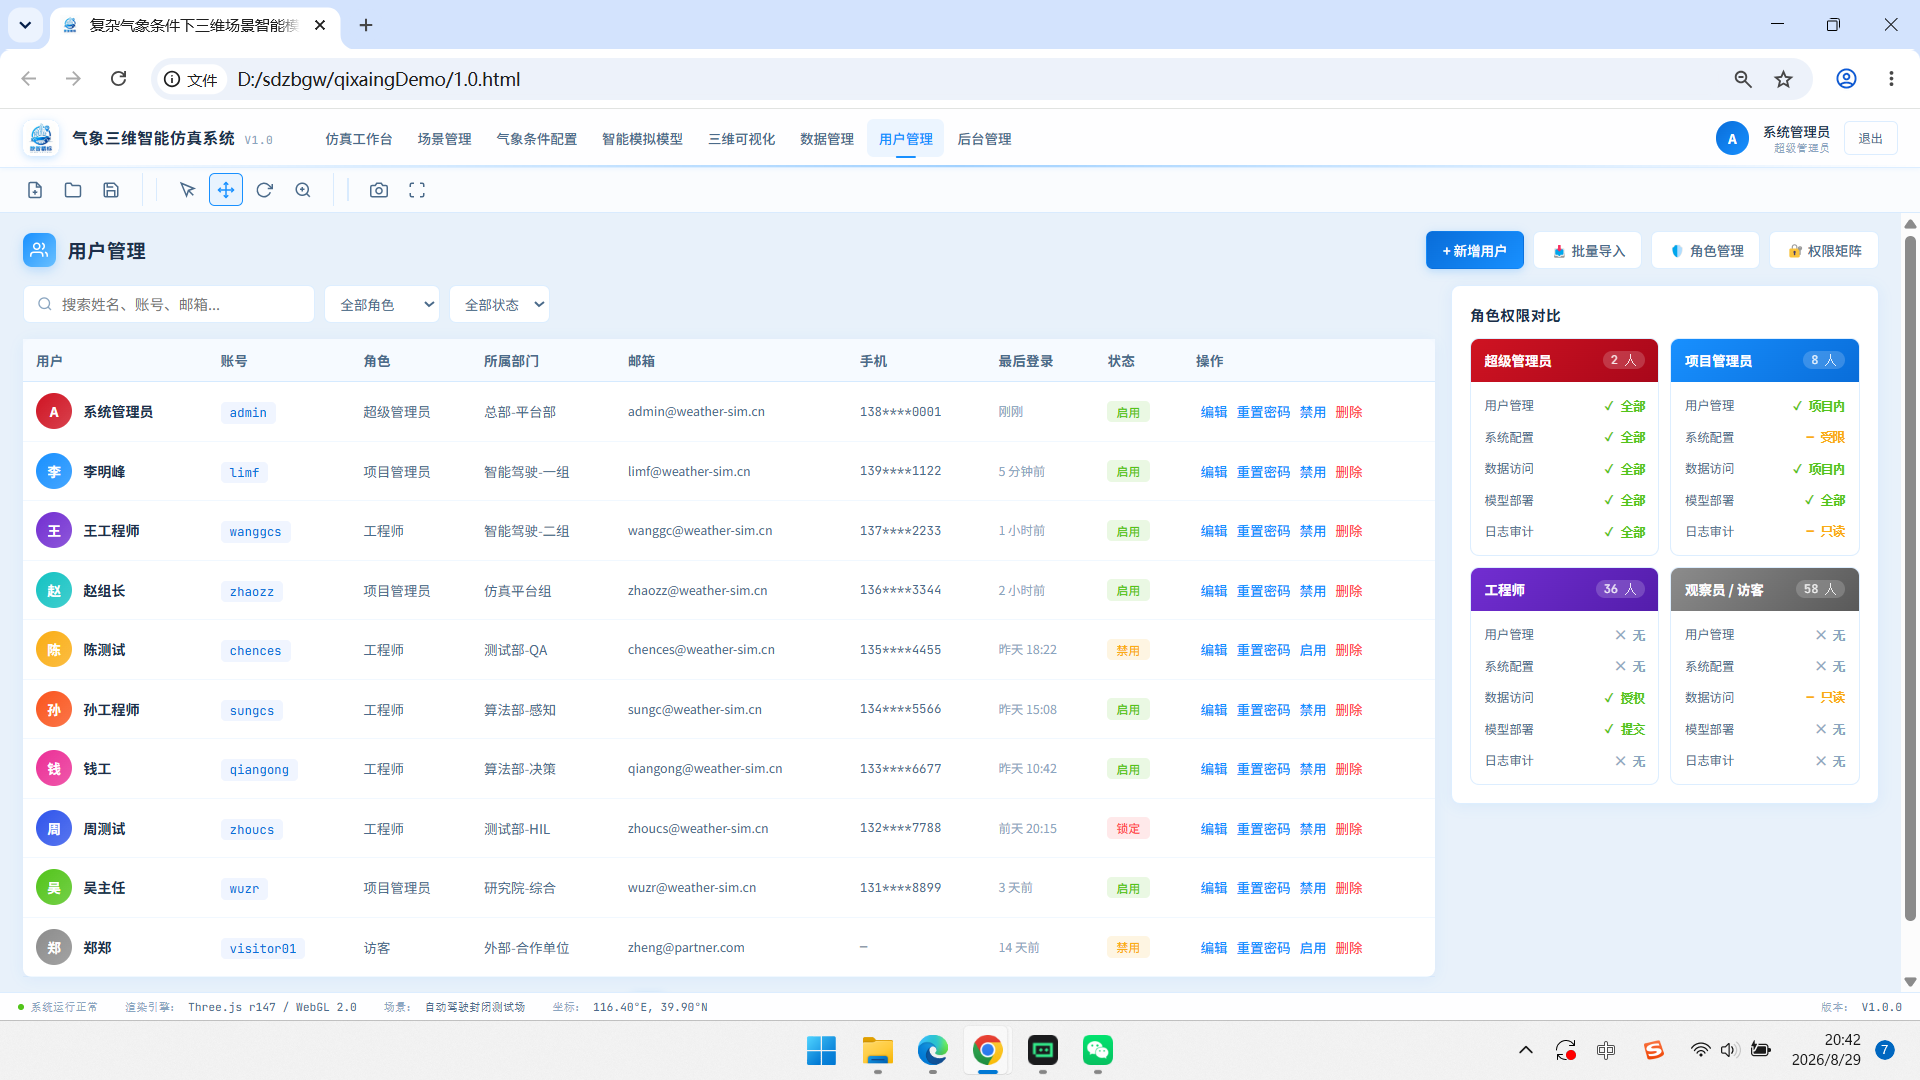Click the save disk toolbar icon
1920x1080 pixels.
coord(111,190)
